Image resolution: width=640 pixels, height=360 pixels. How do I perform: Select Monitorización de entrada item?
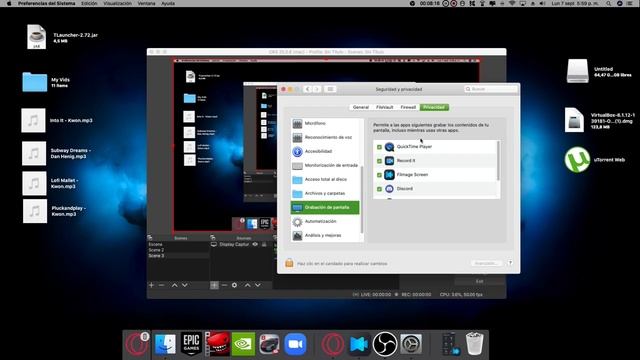[326, 165]
